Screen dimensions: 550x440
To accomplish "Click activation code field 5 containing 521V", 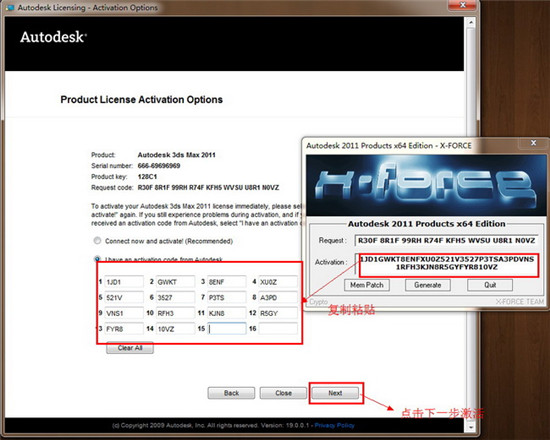I will [x=124, y=298].
